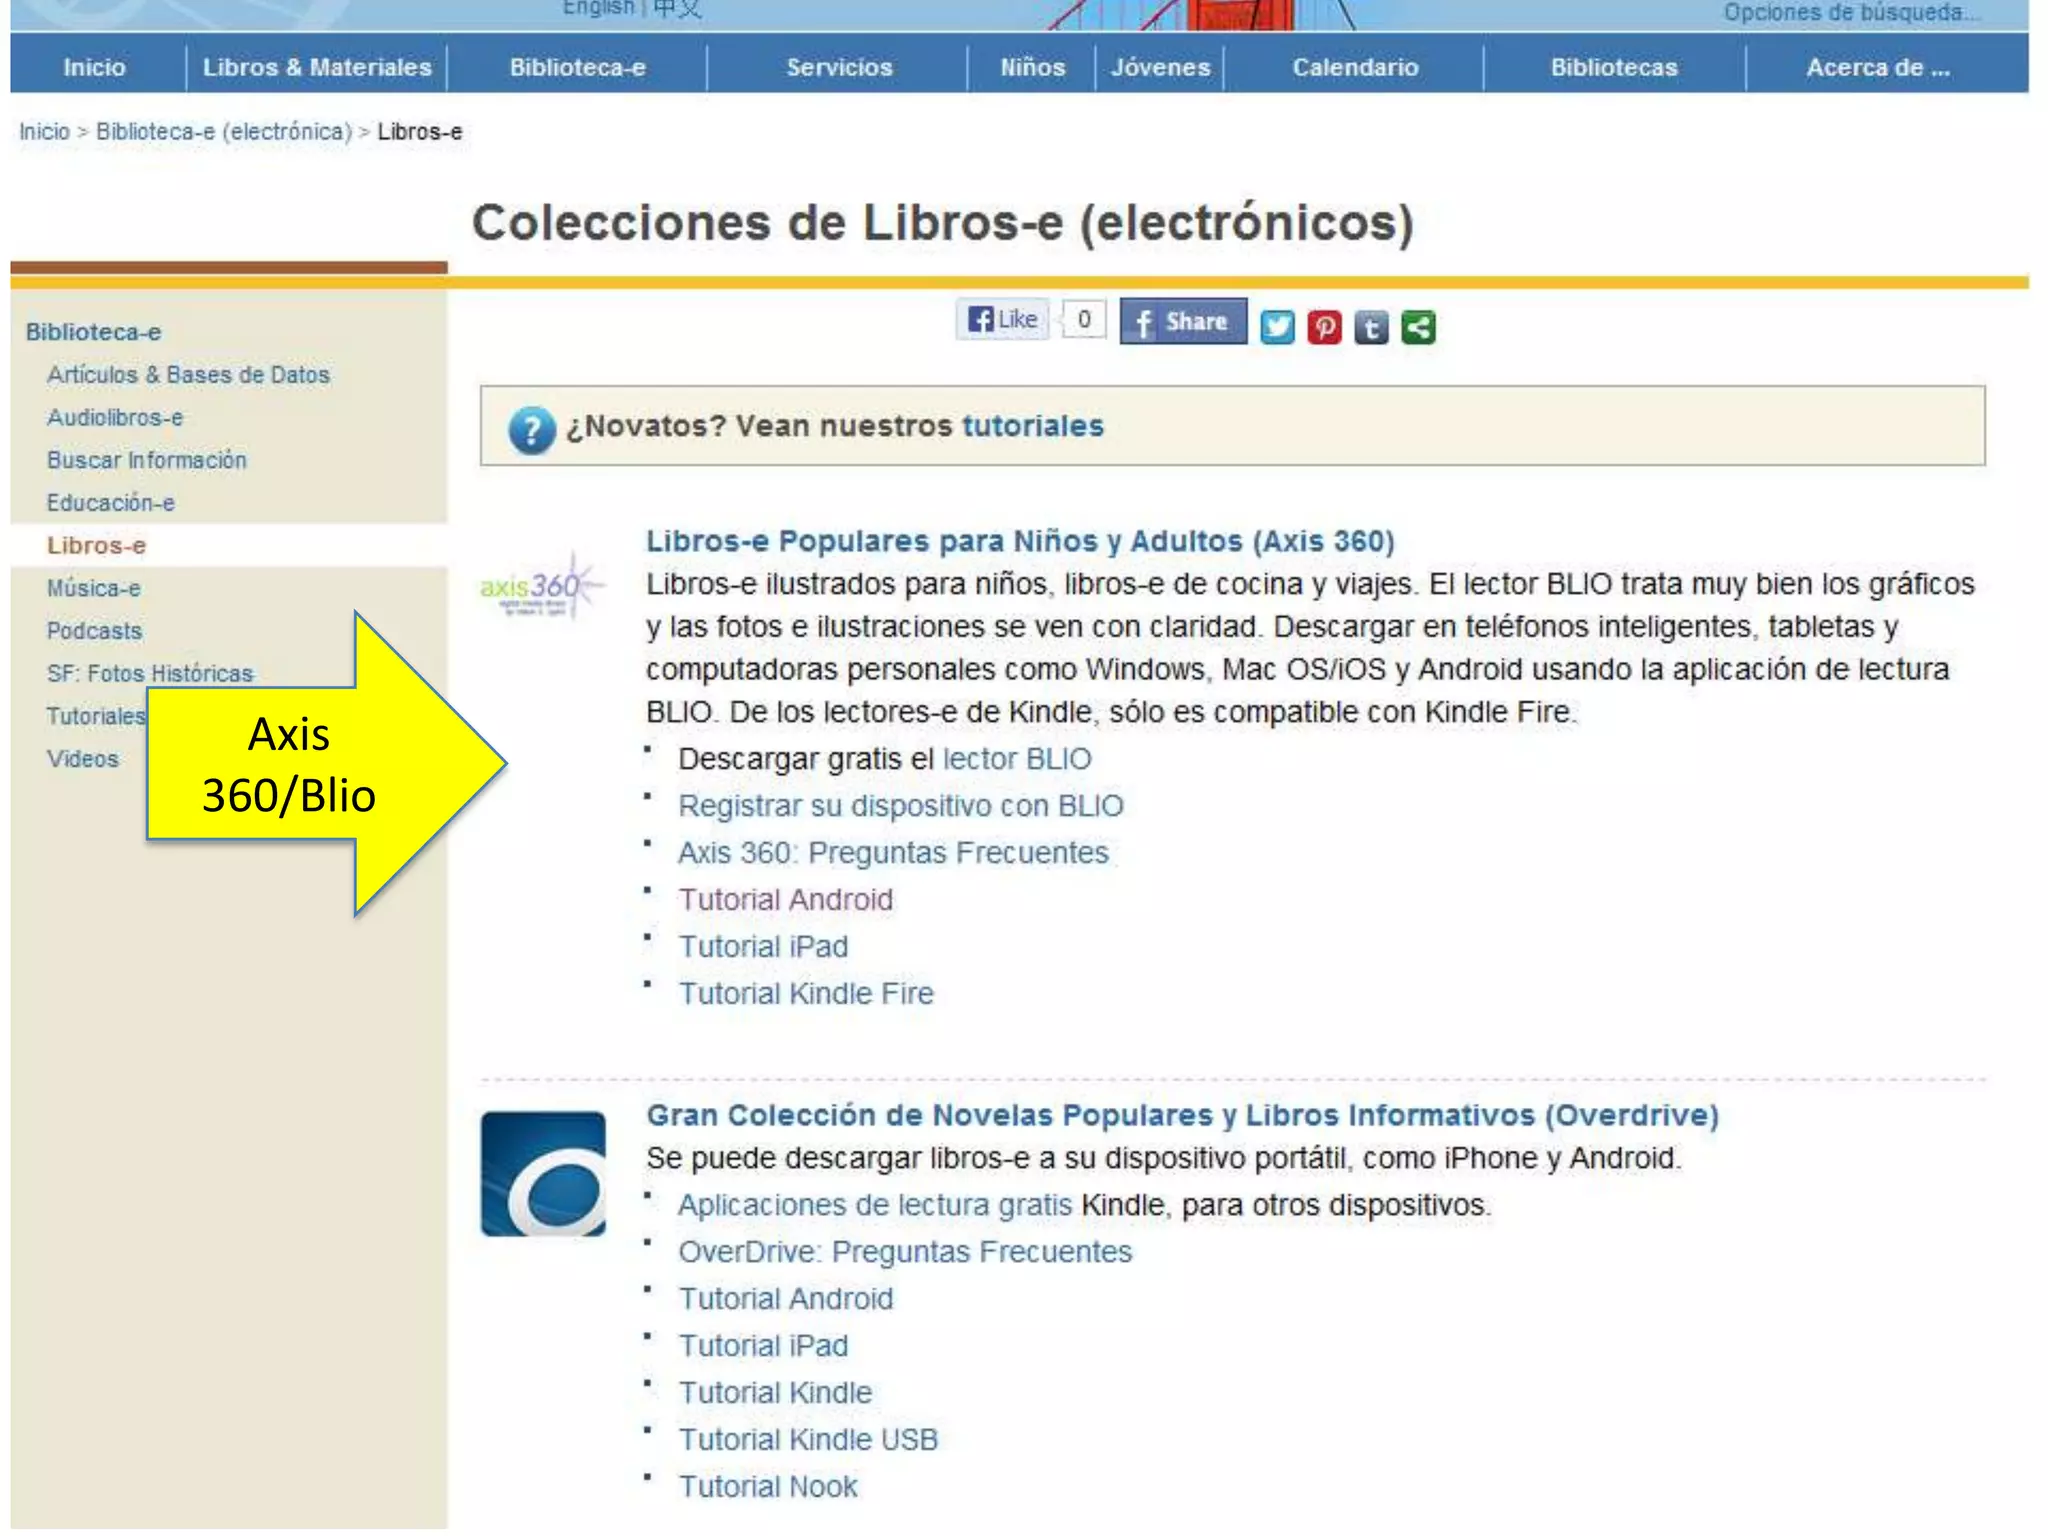This screenshot has width=2048, height=1536.
Task: Open the Servicios navigation menu
Action: click(838, 67)
